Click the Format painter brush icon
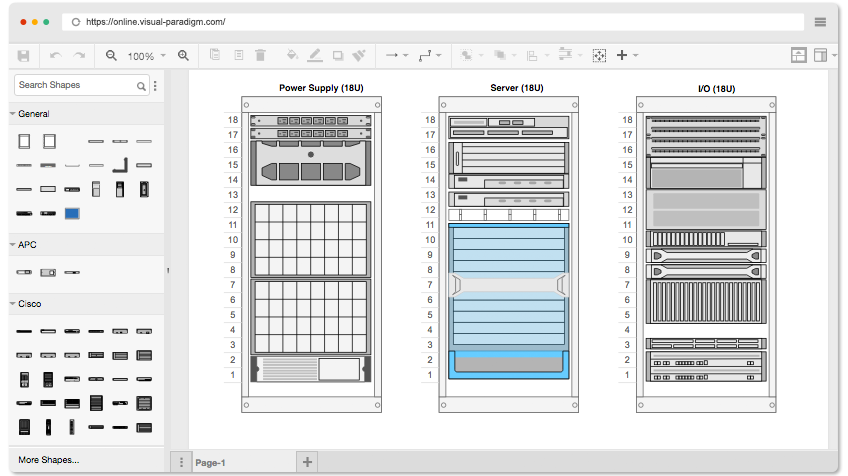 pyautogui.click(x=359, y=55)
